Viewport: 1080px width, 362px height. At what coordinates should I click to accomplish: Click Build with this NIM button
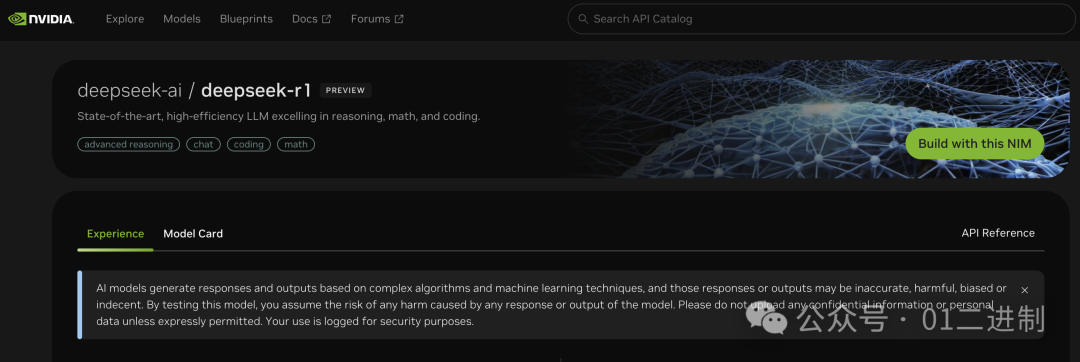pyautogui.click(x=975, y=144)
